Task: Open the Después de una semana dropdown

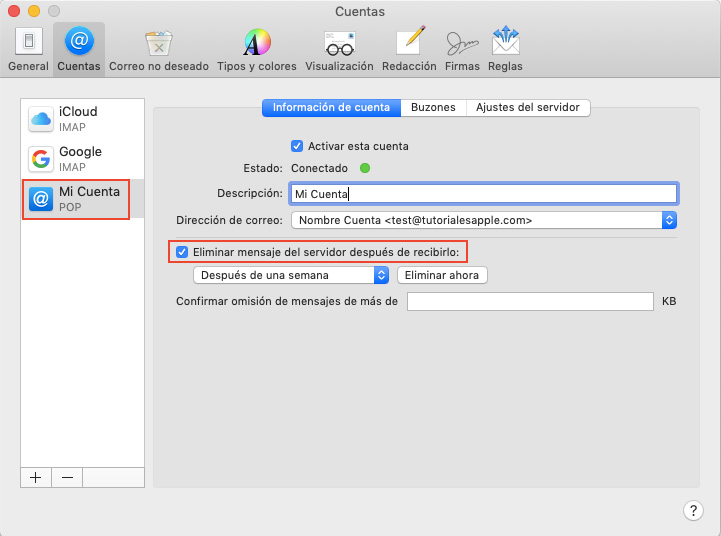Action: click(290, 275)
